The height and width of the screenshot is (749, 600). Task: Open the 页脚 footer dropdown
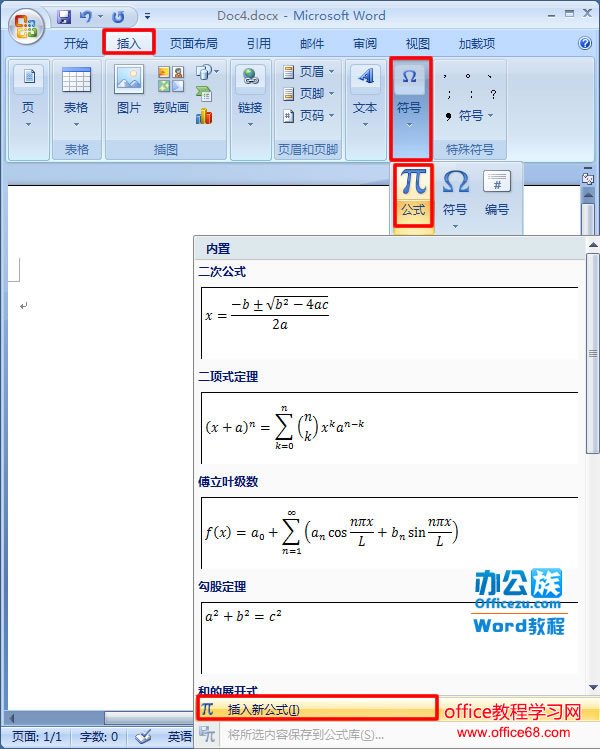point(309,94)
